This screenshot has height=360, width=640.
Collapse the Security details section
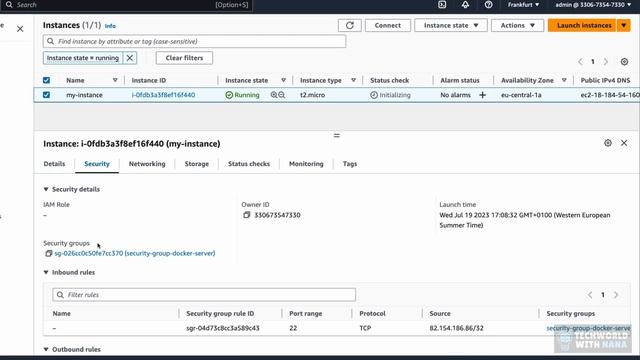pos(46,189)
